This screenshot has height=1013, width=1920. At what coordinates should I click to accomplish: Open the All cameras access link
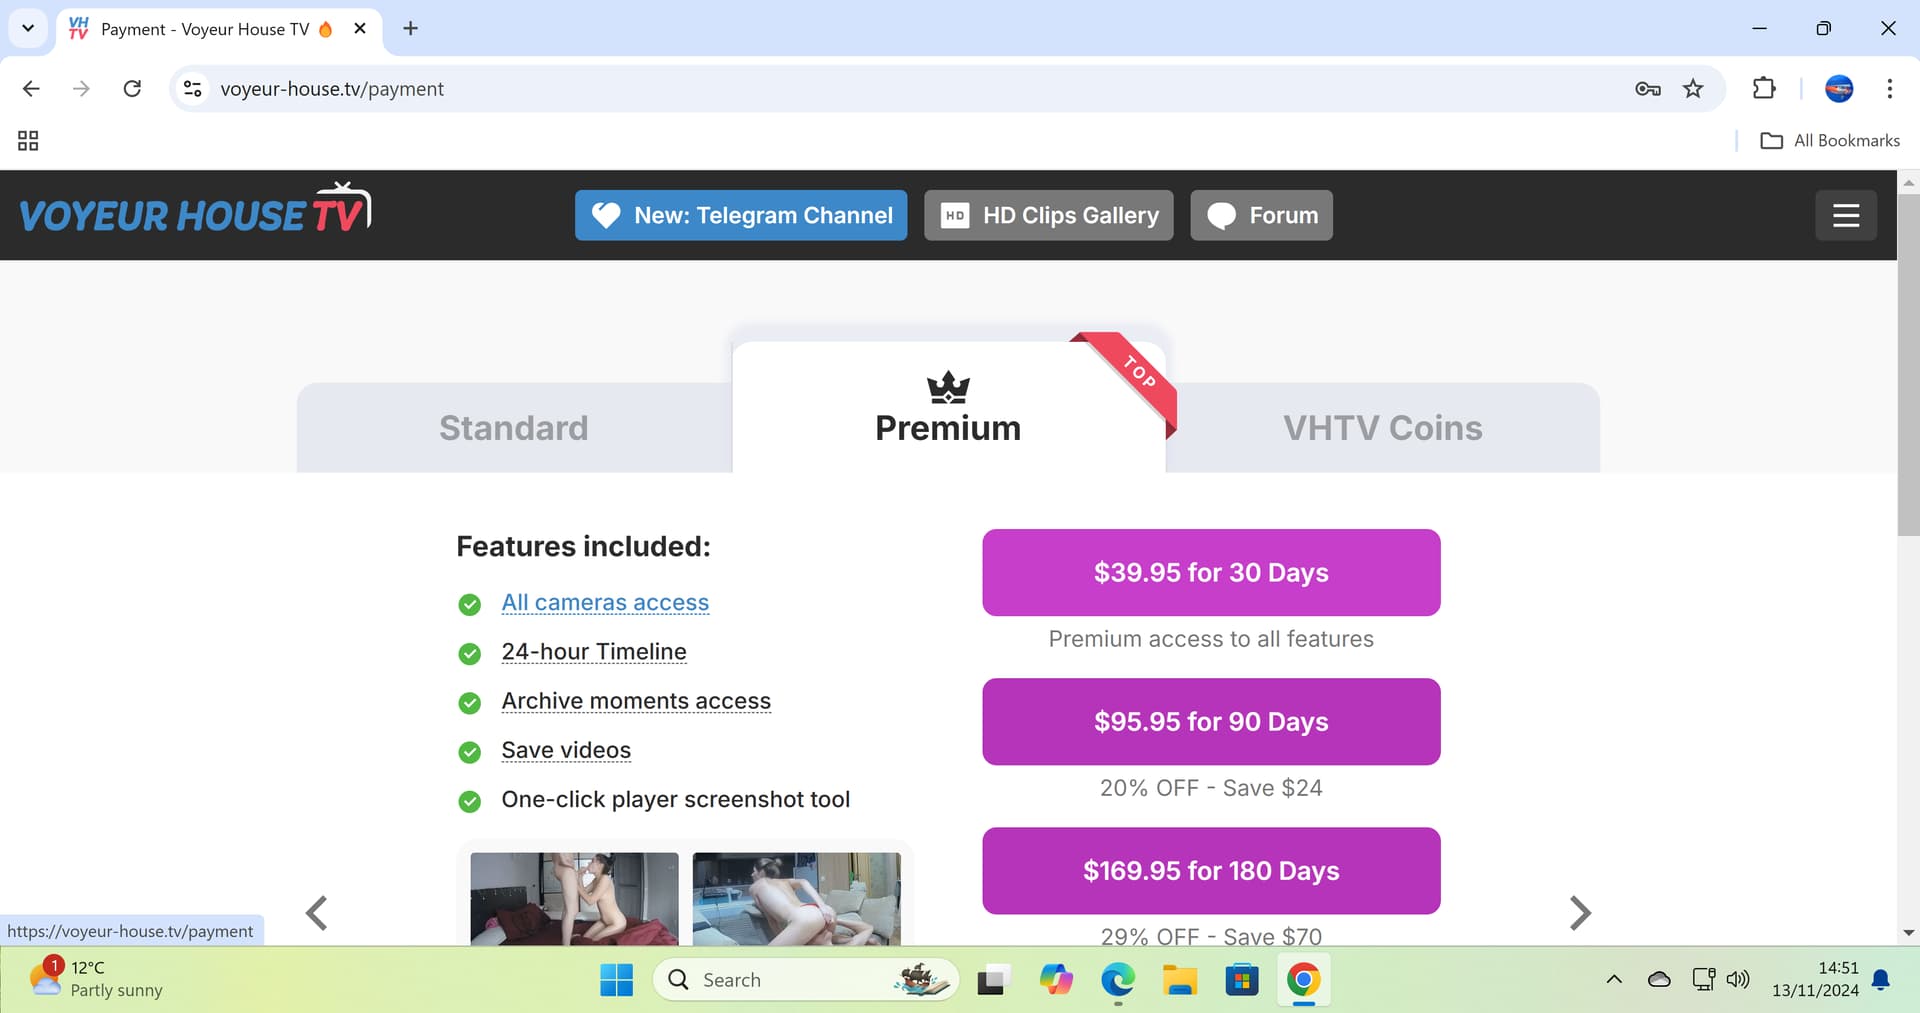tap(605, 602)
